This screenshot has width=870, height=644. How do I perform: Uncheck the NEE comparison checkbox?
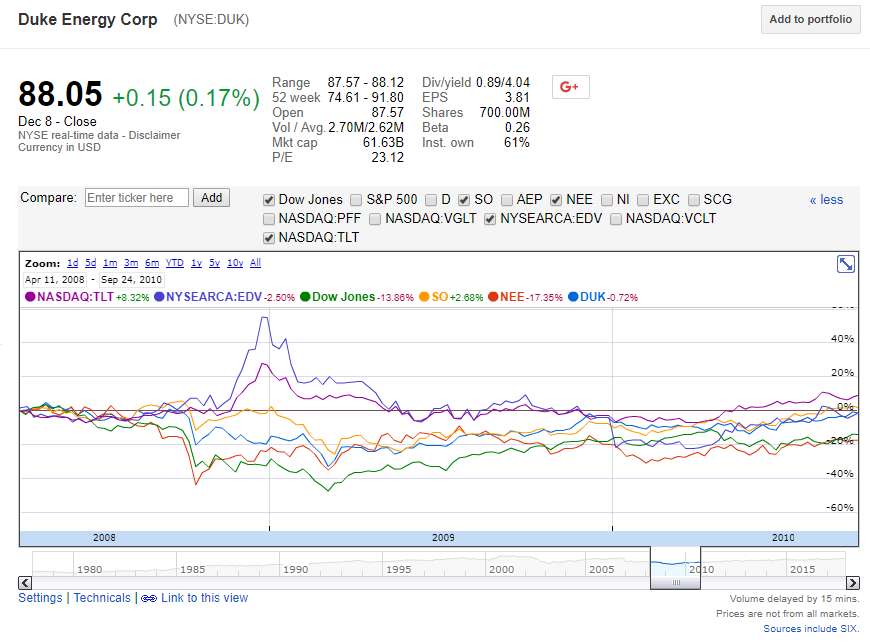[x=557, y=200]
